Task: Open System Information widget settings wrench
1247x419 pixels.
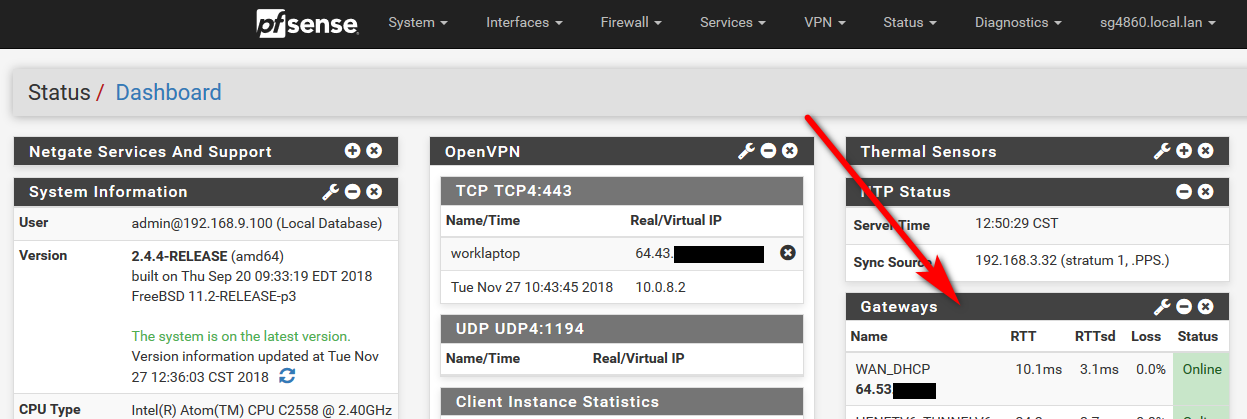Action: click(x=330, y=191)
